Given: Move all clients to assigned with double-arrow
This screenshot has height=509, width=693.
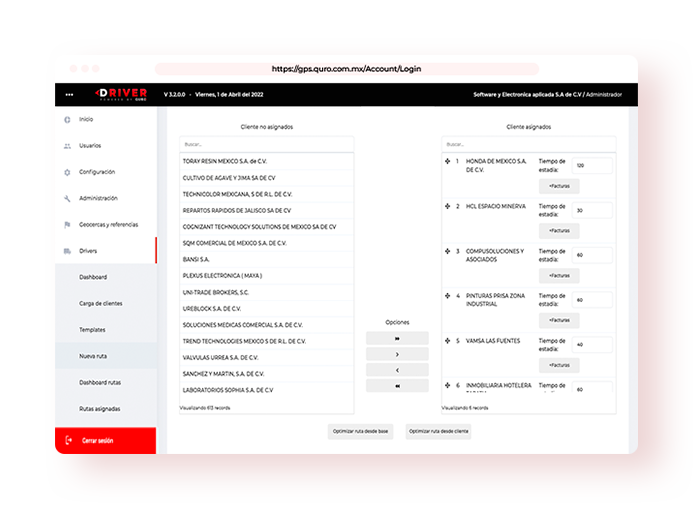Looking at the screenshot, I should [397, 338].
